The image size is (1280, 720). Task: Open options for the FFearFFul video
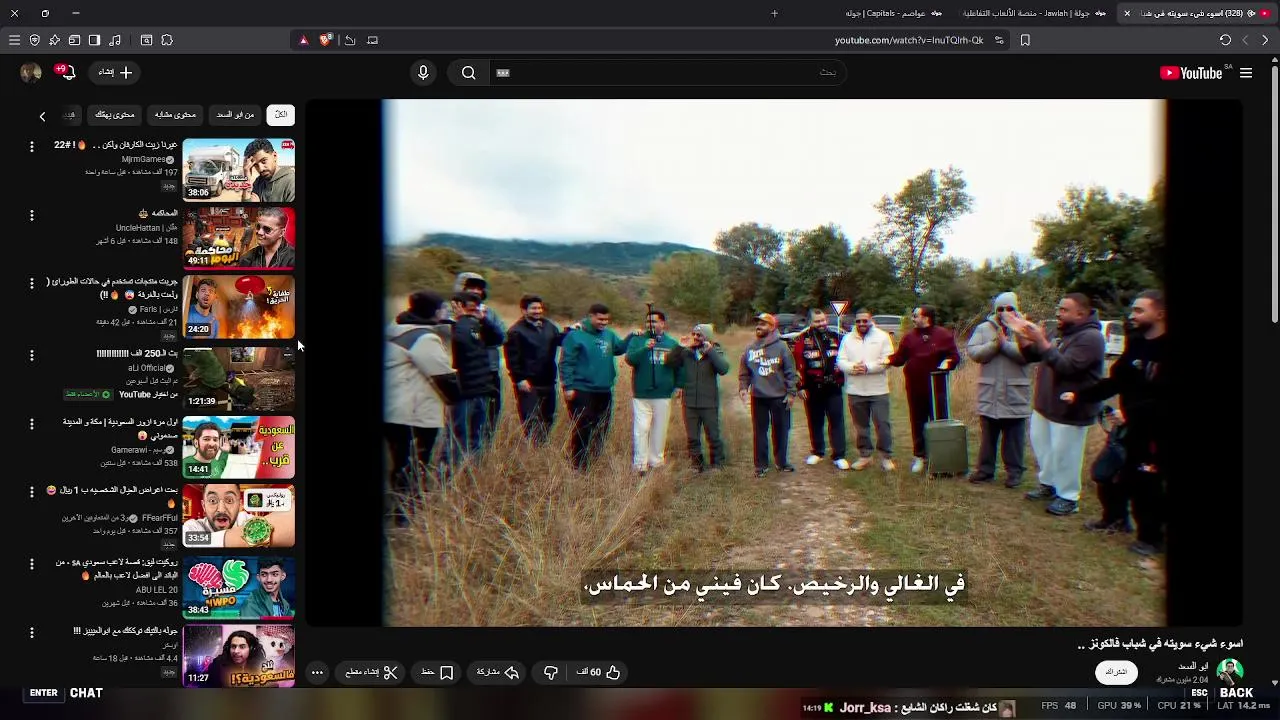click(31, 492)
